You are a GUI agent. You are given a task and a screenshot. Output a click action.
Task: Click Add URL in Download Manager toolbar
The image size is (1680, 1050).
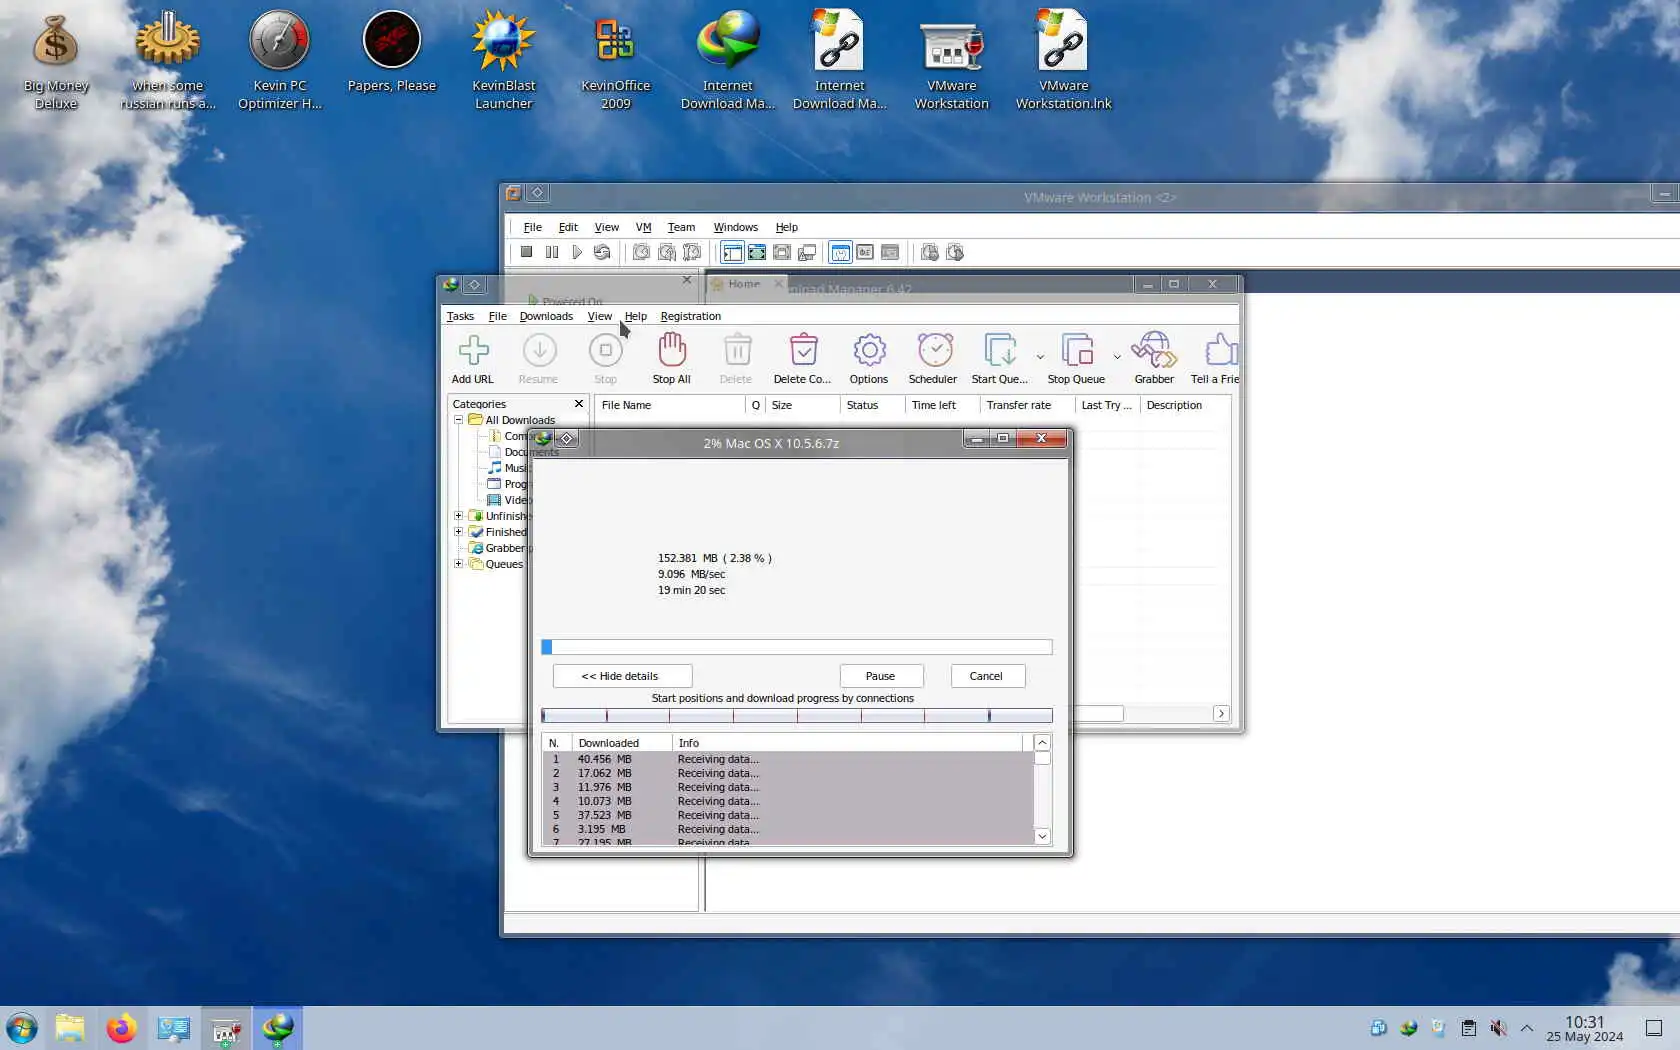(x=473, y=359)
